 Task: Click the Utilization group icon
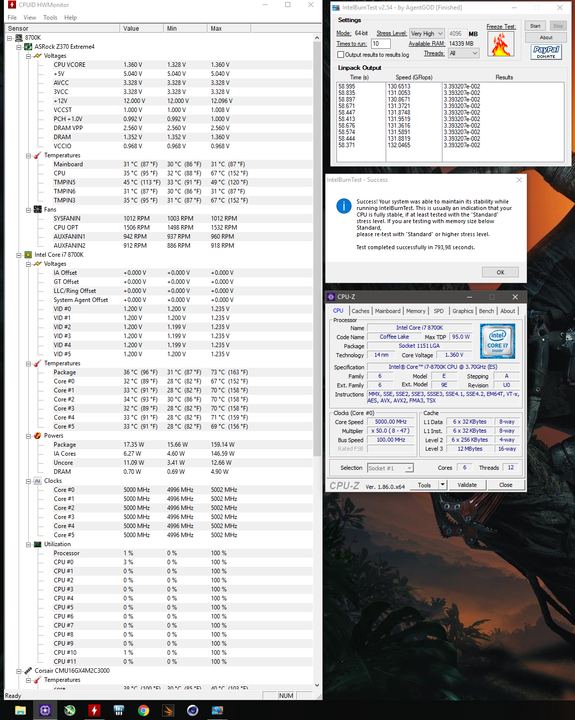pyautogui.click(x=38, y=544)
